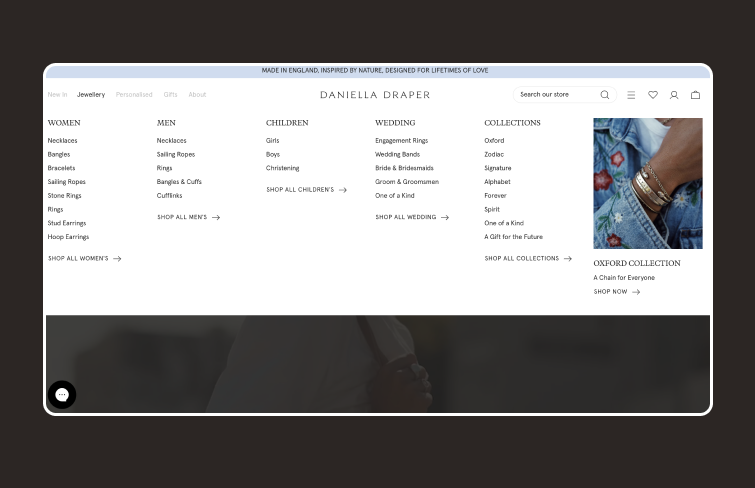Viewport: 755px width, 488px height.
Task: Click Shop All Collections
Action: tap(528, 259)
